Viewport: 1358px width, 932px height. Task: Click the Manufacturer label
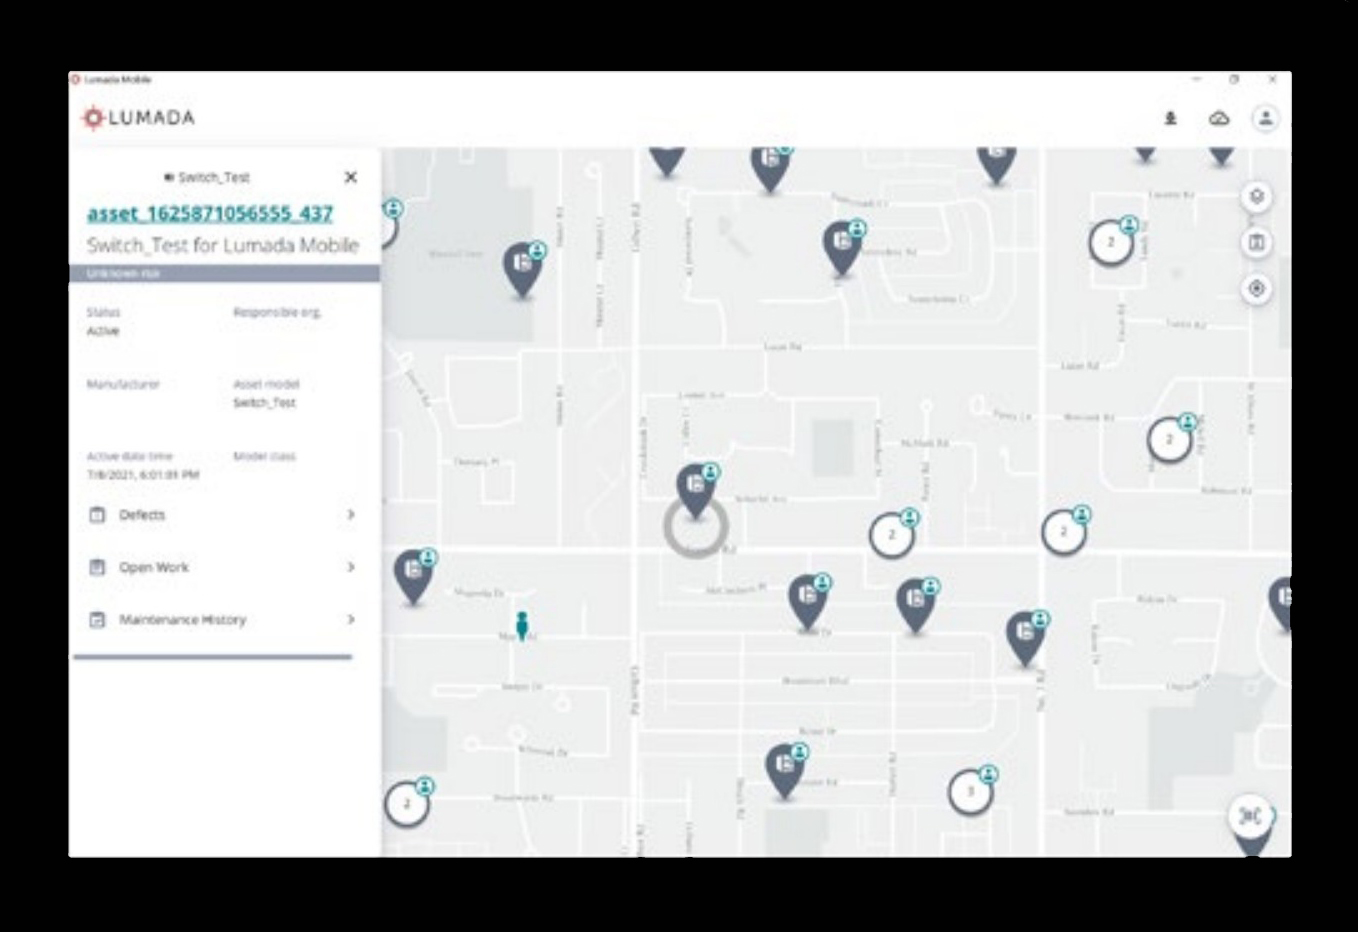123,384
